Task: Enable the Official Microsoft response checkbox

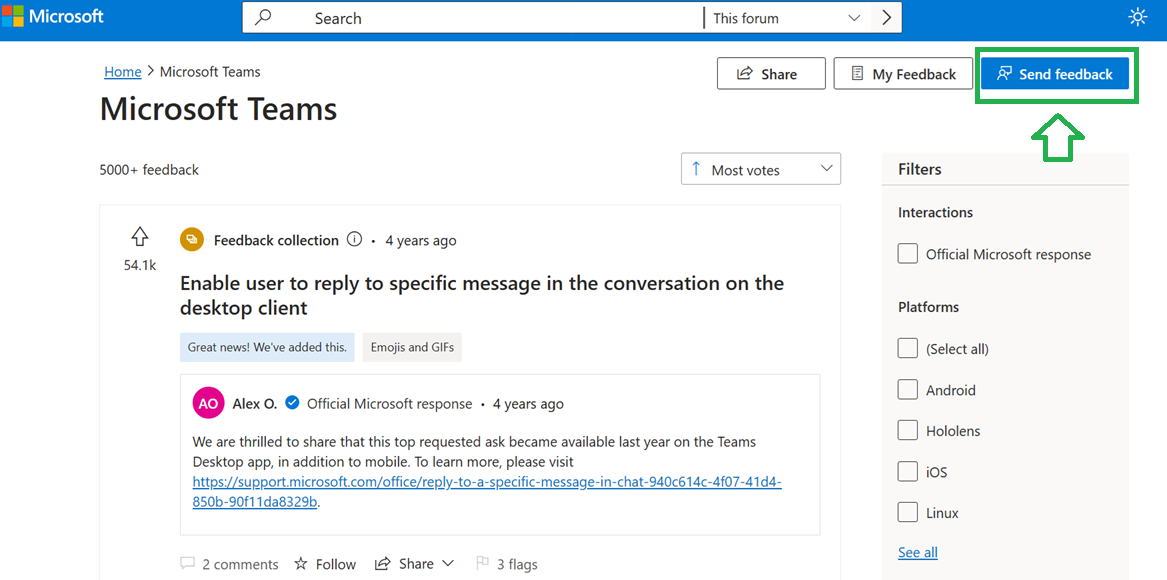Action: [x=907, y=254]
